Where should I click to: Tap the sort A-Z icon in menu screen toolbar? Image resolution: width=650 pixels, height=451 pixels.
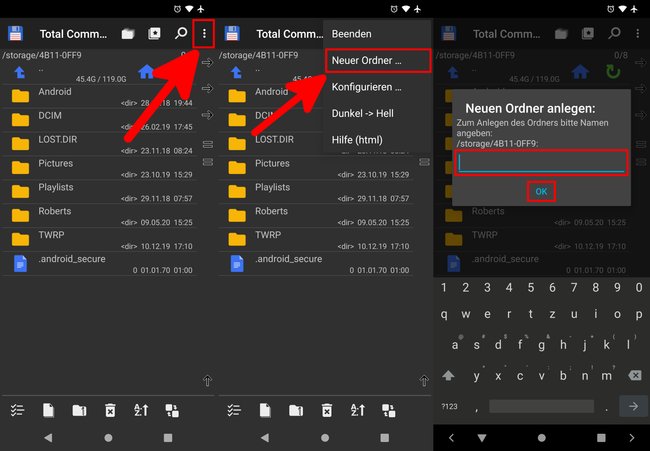pyautogui.click(x=358, y=410)
